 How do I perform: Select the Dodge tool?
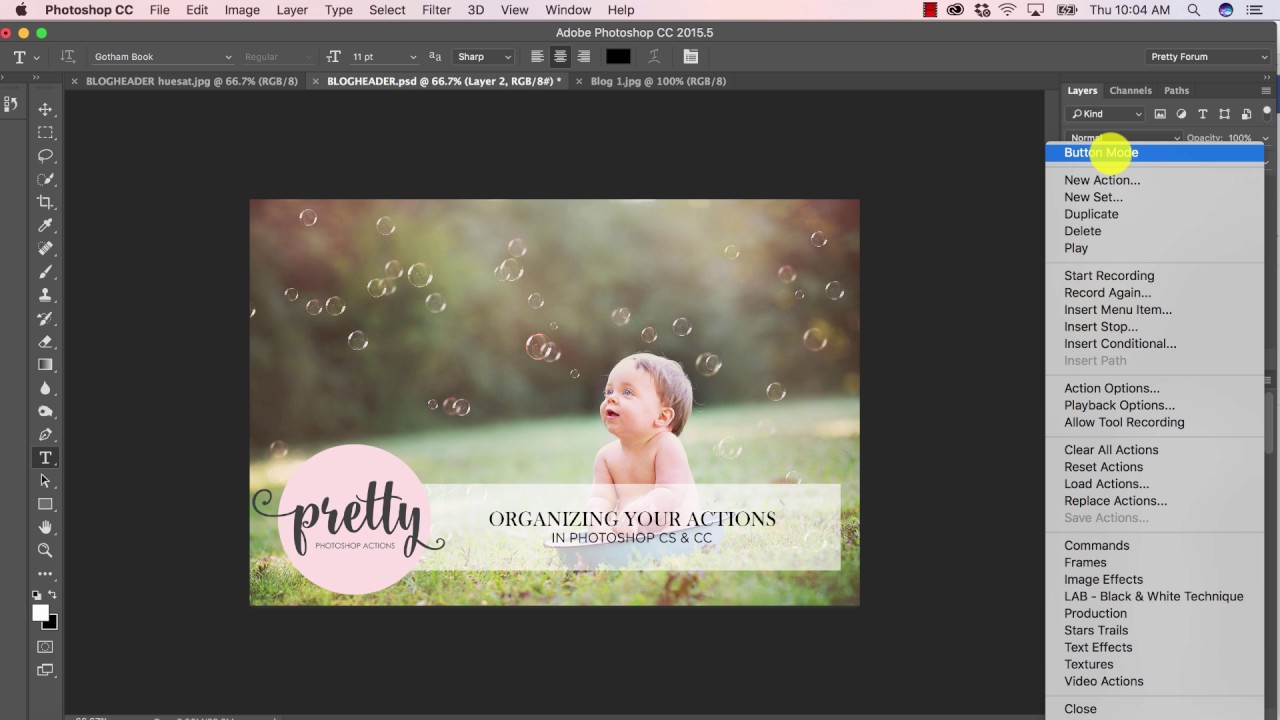45,411
